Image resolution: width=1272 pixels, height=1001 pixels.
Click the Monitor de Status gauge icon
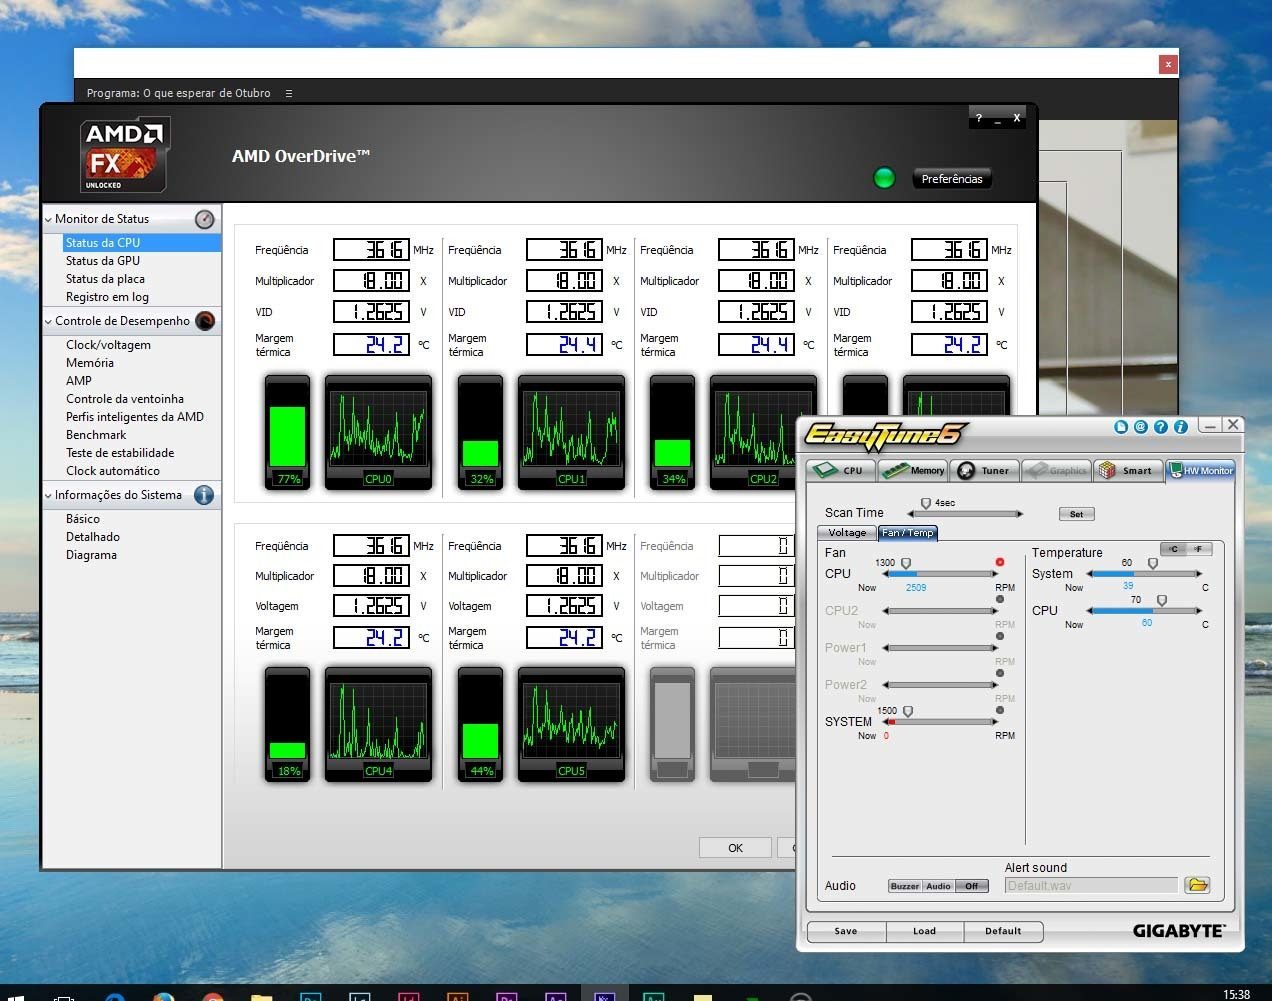coord(204,219)
